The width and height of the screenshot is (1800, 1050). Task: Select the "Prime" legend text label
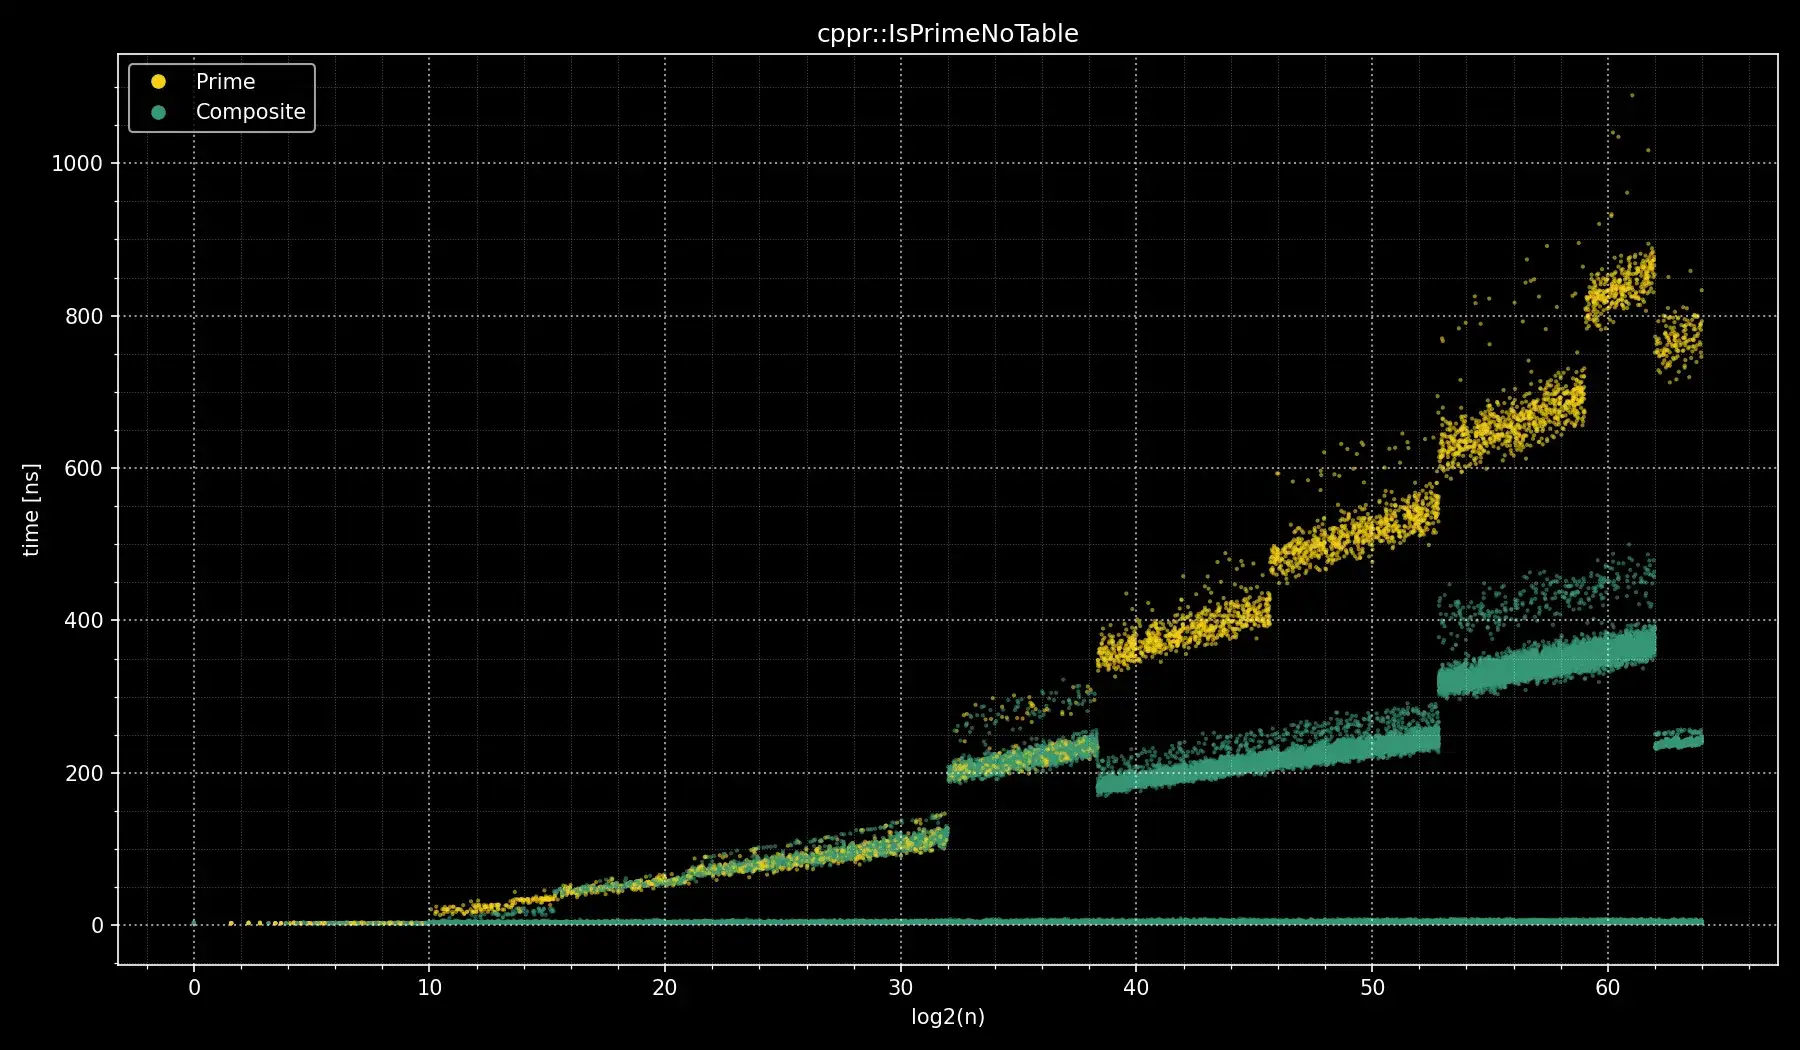click(225, 82)
